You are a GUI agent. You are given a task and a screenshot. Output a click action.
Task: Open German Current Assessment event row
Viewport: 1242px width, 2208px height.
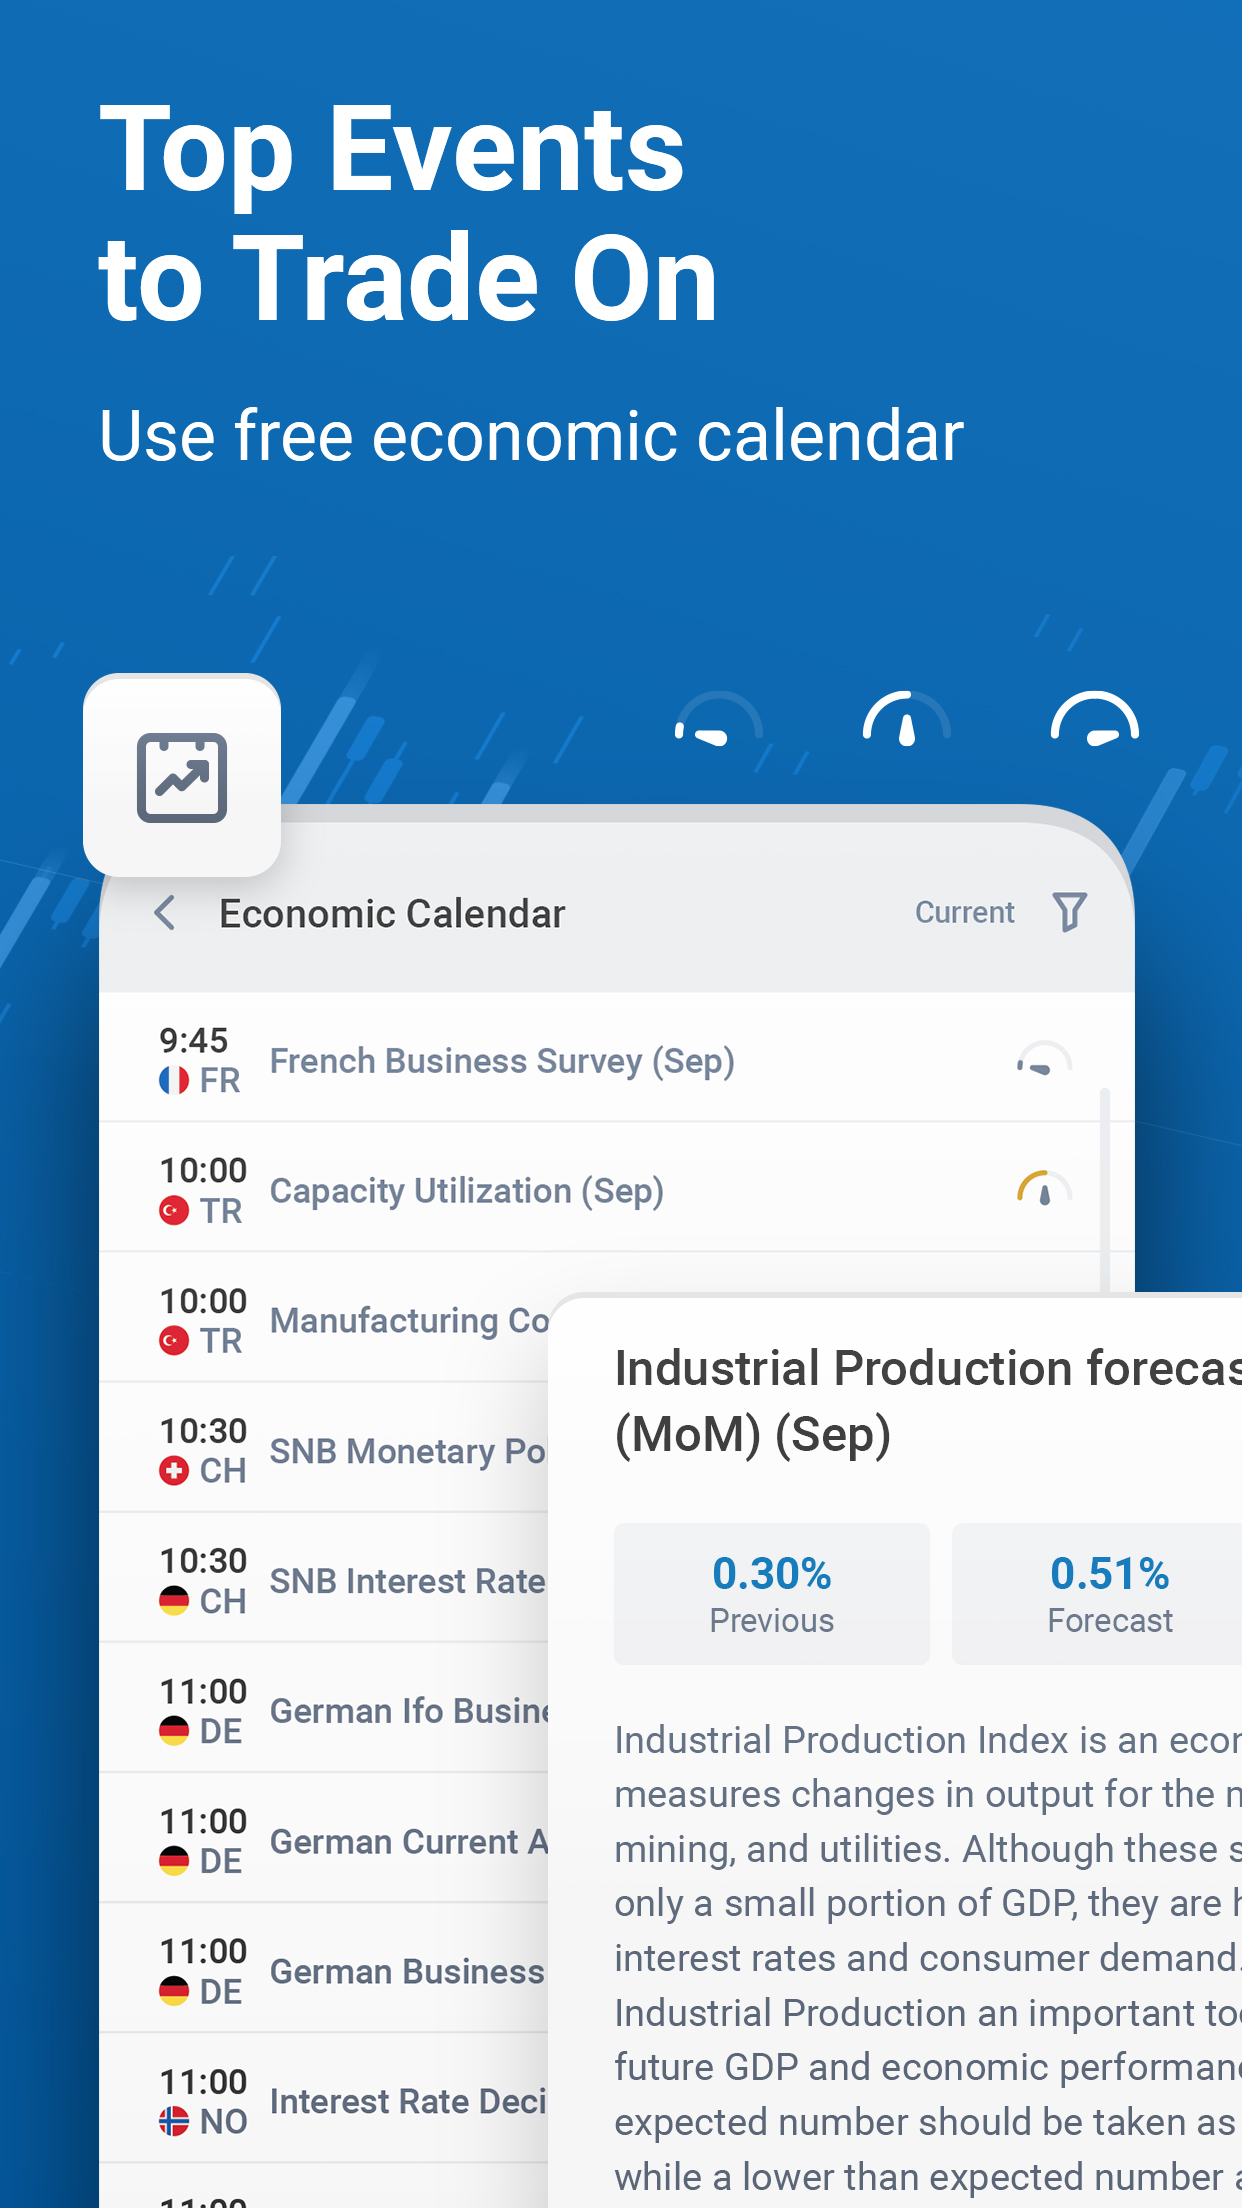409,1841
